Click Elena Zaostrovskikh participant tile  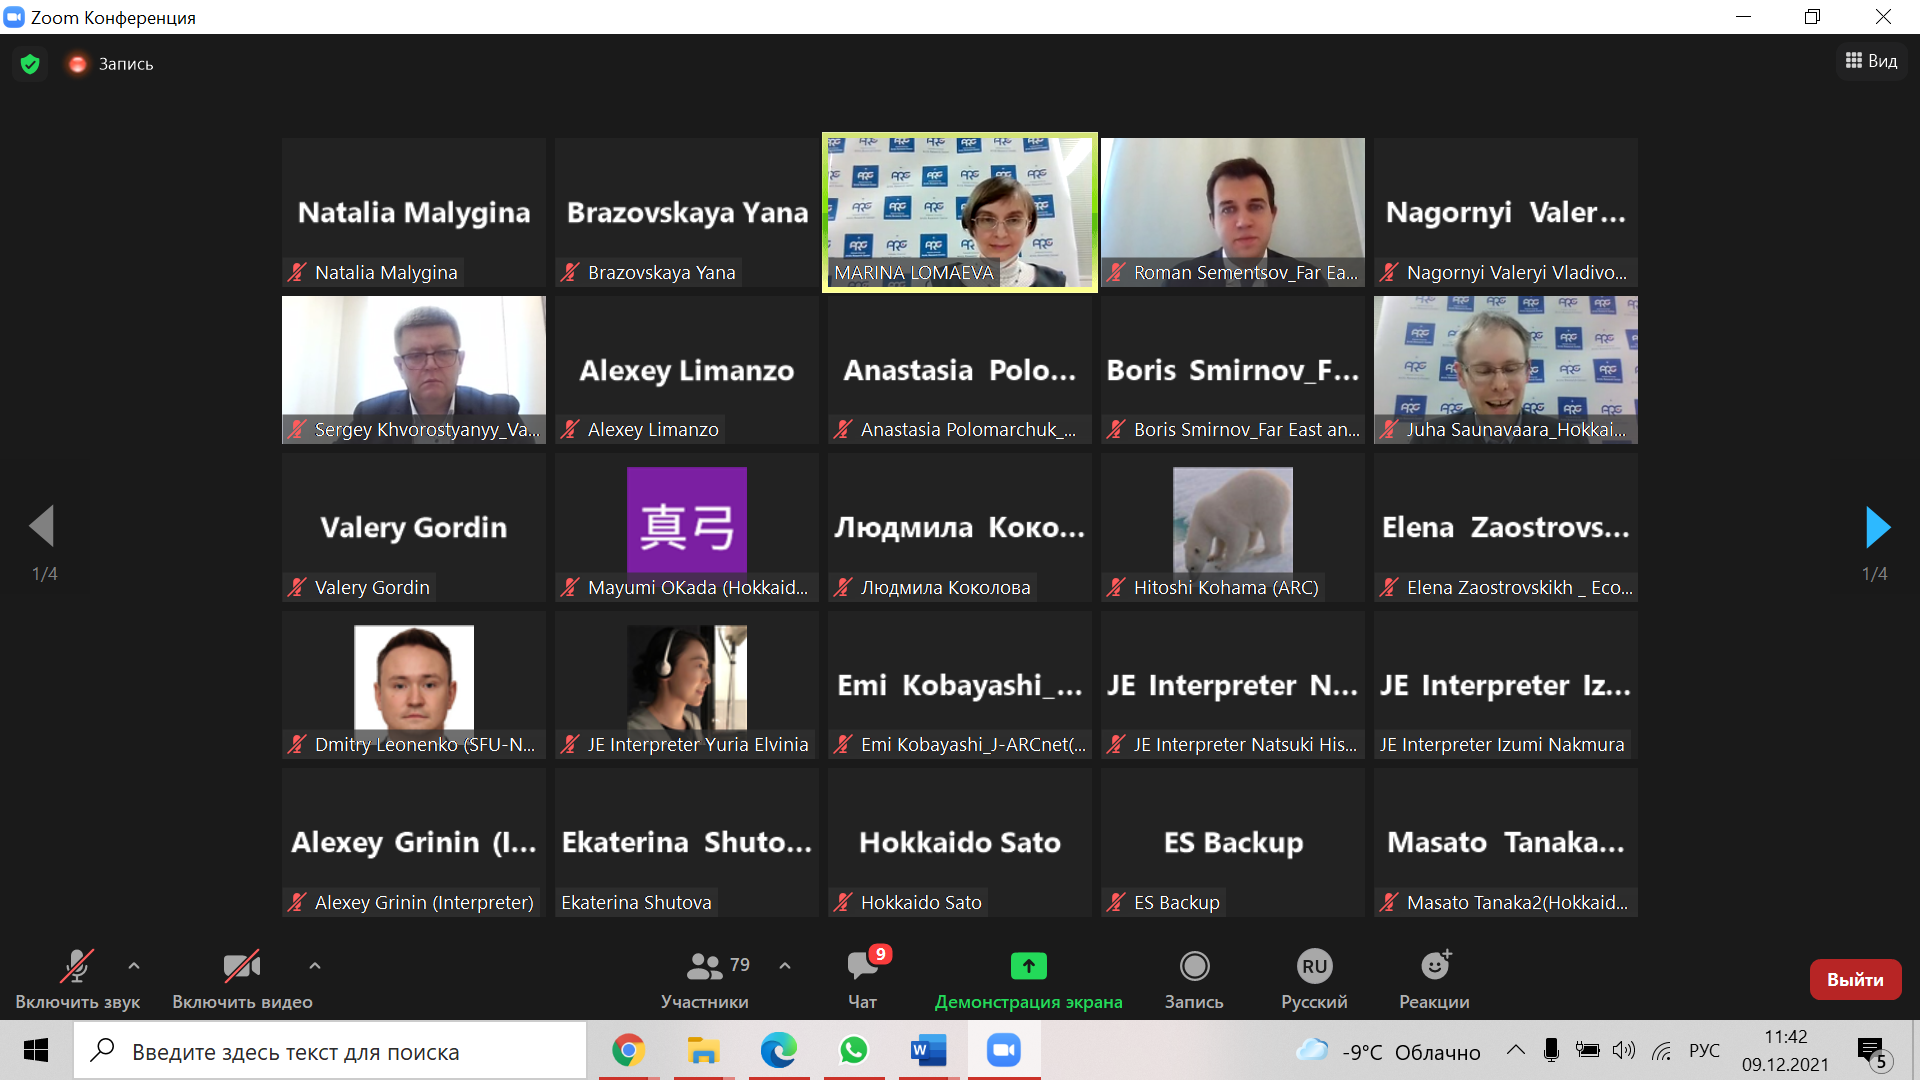tap(1506, 528)
